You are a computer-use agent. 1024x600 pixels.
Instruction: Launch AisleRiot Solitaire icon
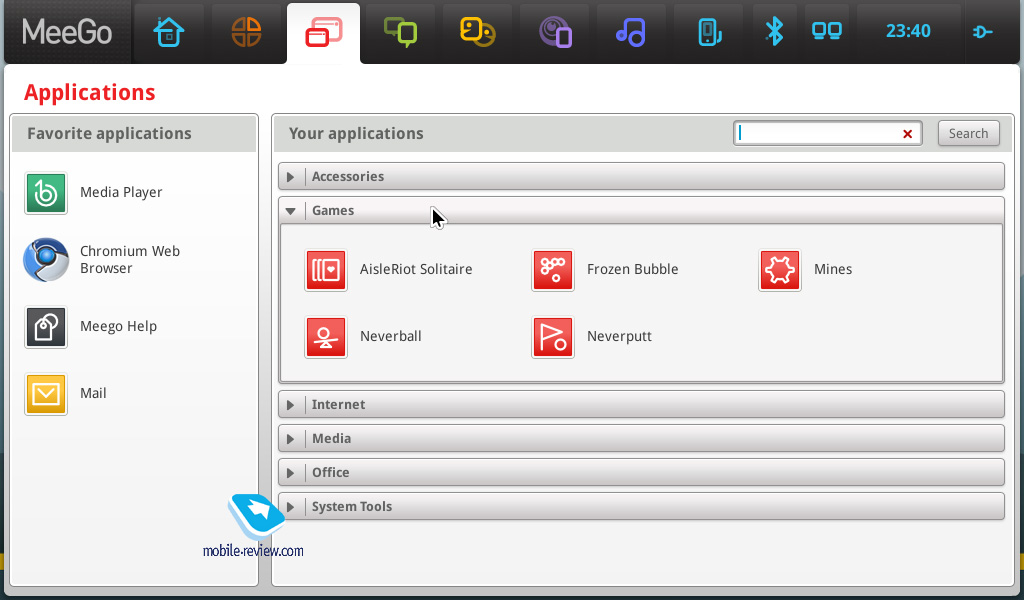pos(326,270)
